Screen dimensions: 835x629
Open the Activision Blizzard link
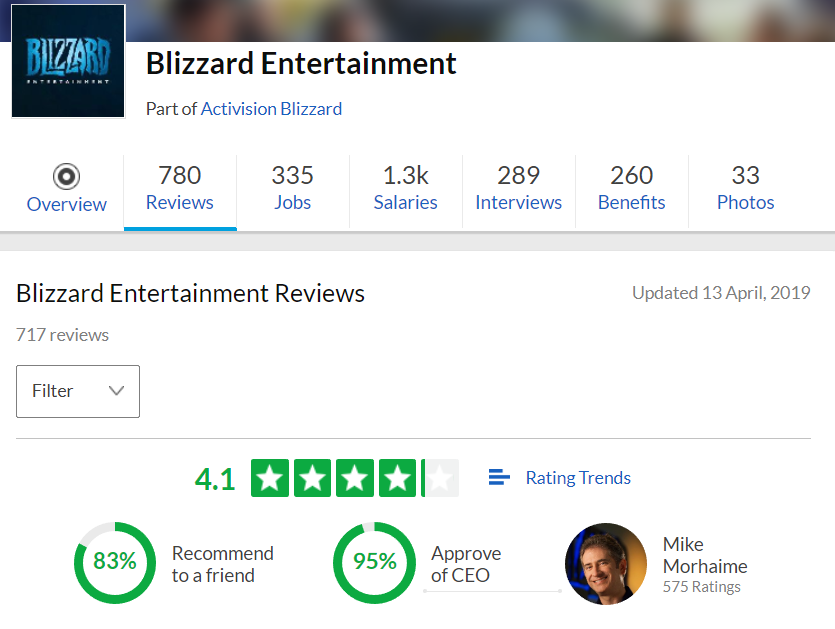(271, 109)
